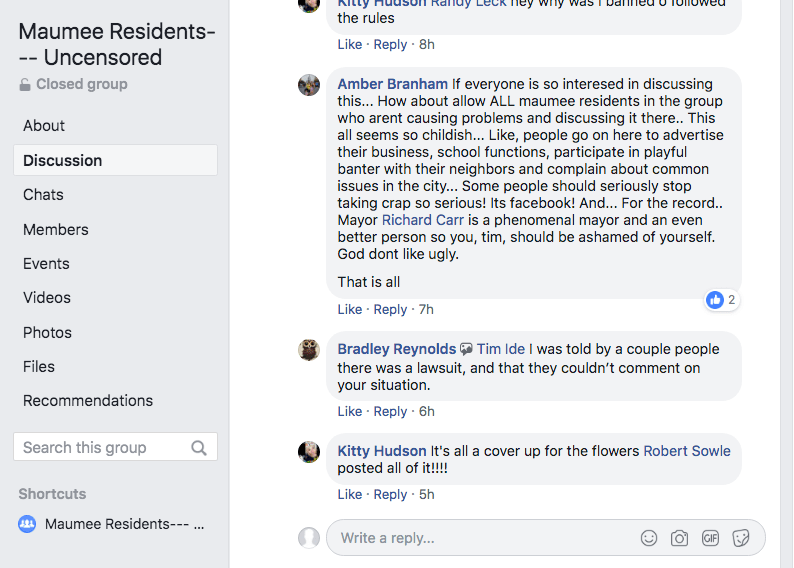This screenshot has width=794, height=568.
Task: Like Amber Branham's comment
Action: [x=350, y=309]
